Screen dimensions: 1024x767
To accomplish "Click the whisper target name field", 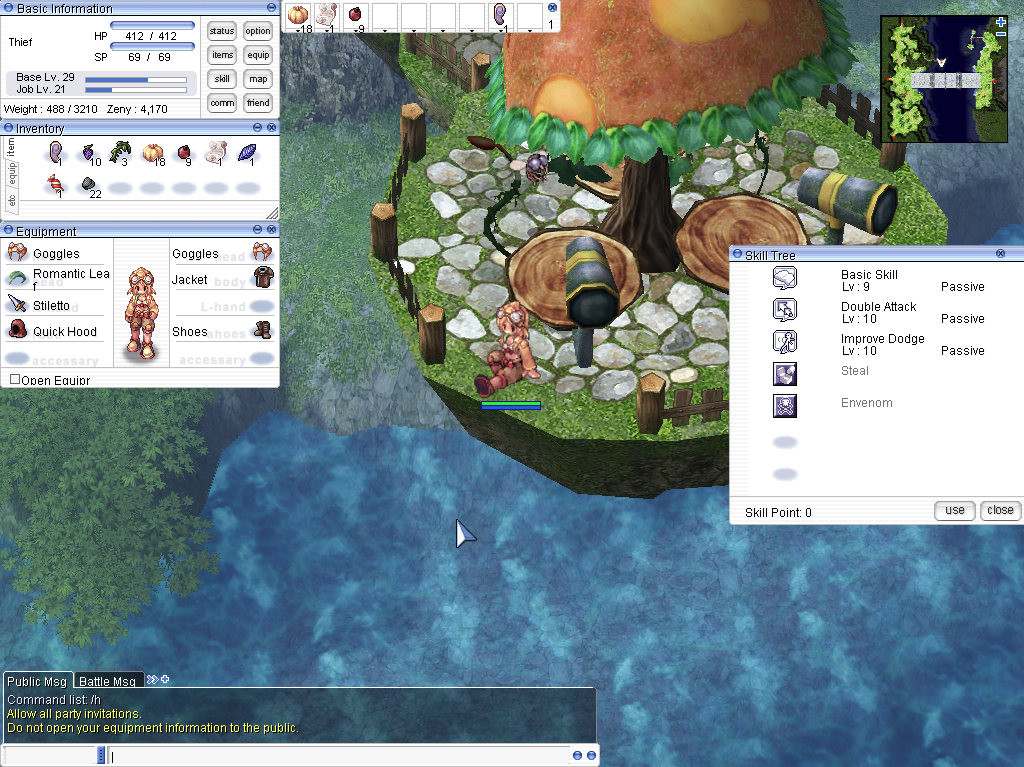I will [50, 755].
